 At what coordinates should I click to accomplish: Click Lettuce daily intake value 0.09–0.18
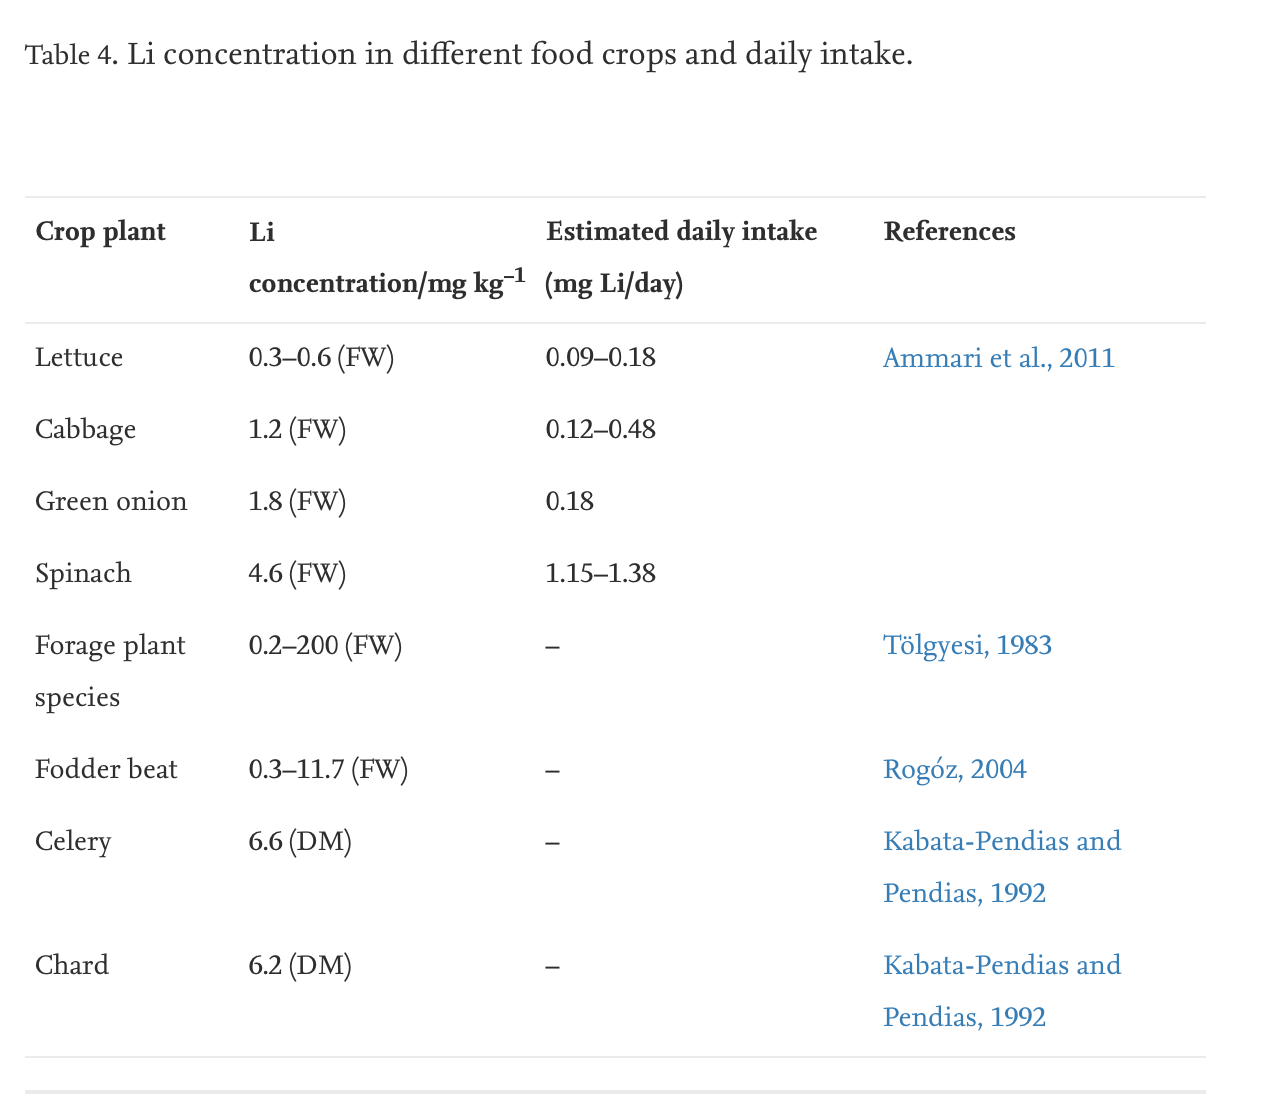tap(600, 358)
